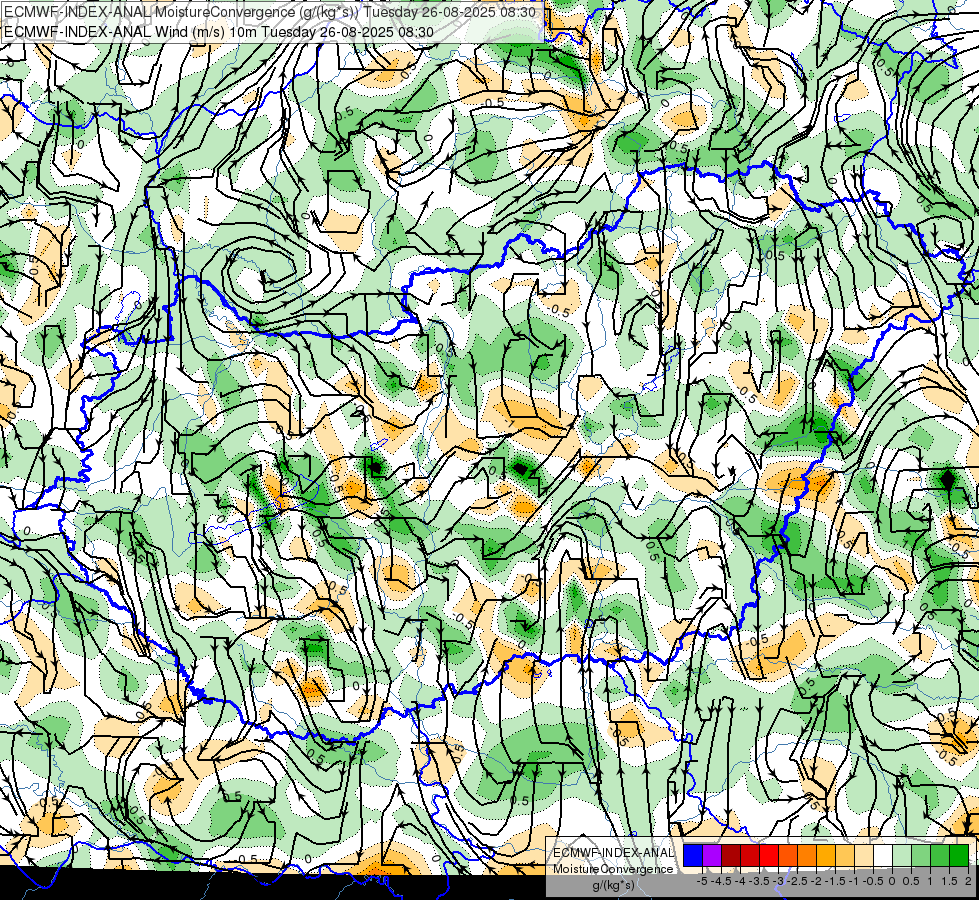Click the '-1' legend scale value
The width and height of the screenshot is (979, 900).
click(x=854, y=881)
